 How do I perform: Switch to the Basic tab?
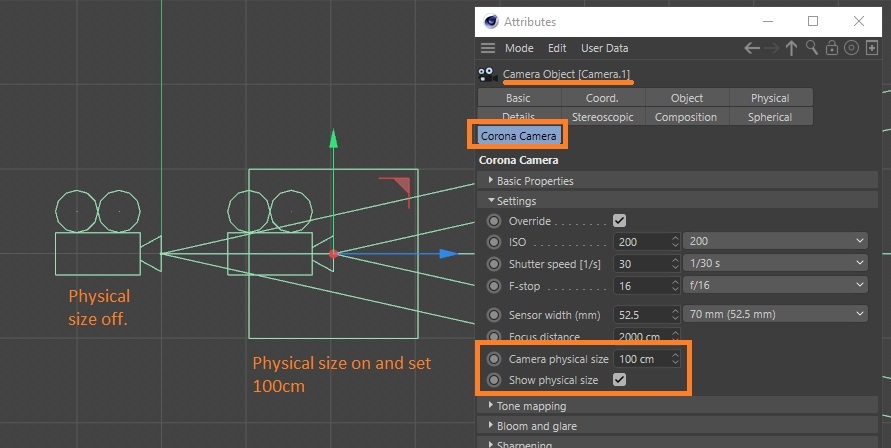[519, 98]
